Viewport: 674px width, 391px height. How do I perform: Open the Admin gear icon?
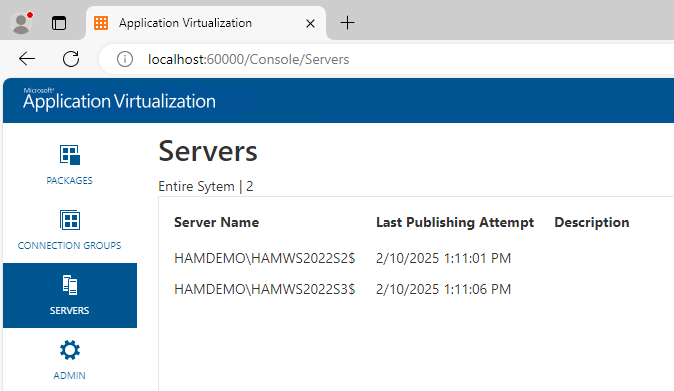pos(70,350)
